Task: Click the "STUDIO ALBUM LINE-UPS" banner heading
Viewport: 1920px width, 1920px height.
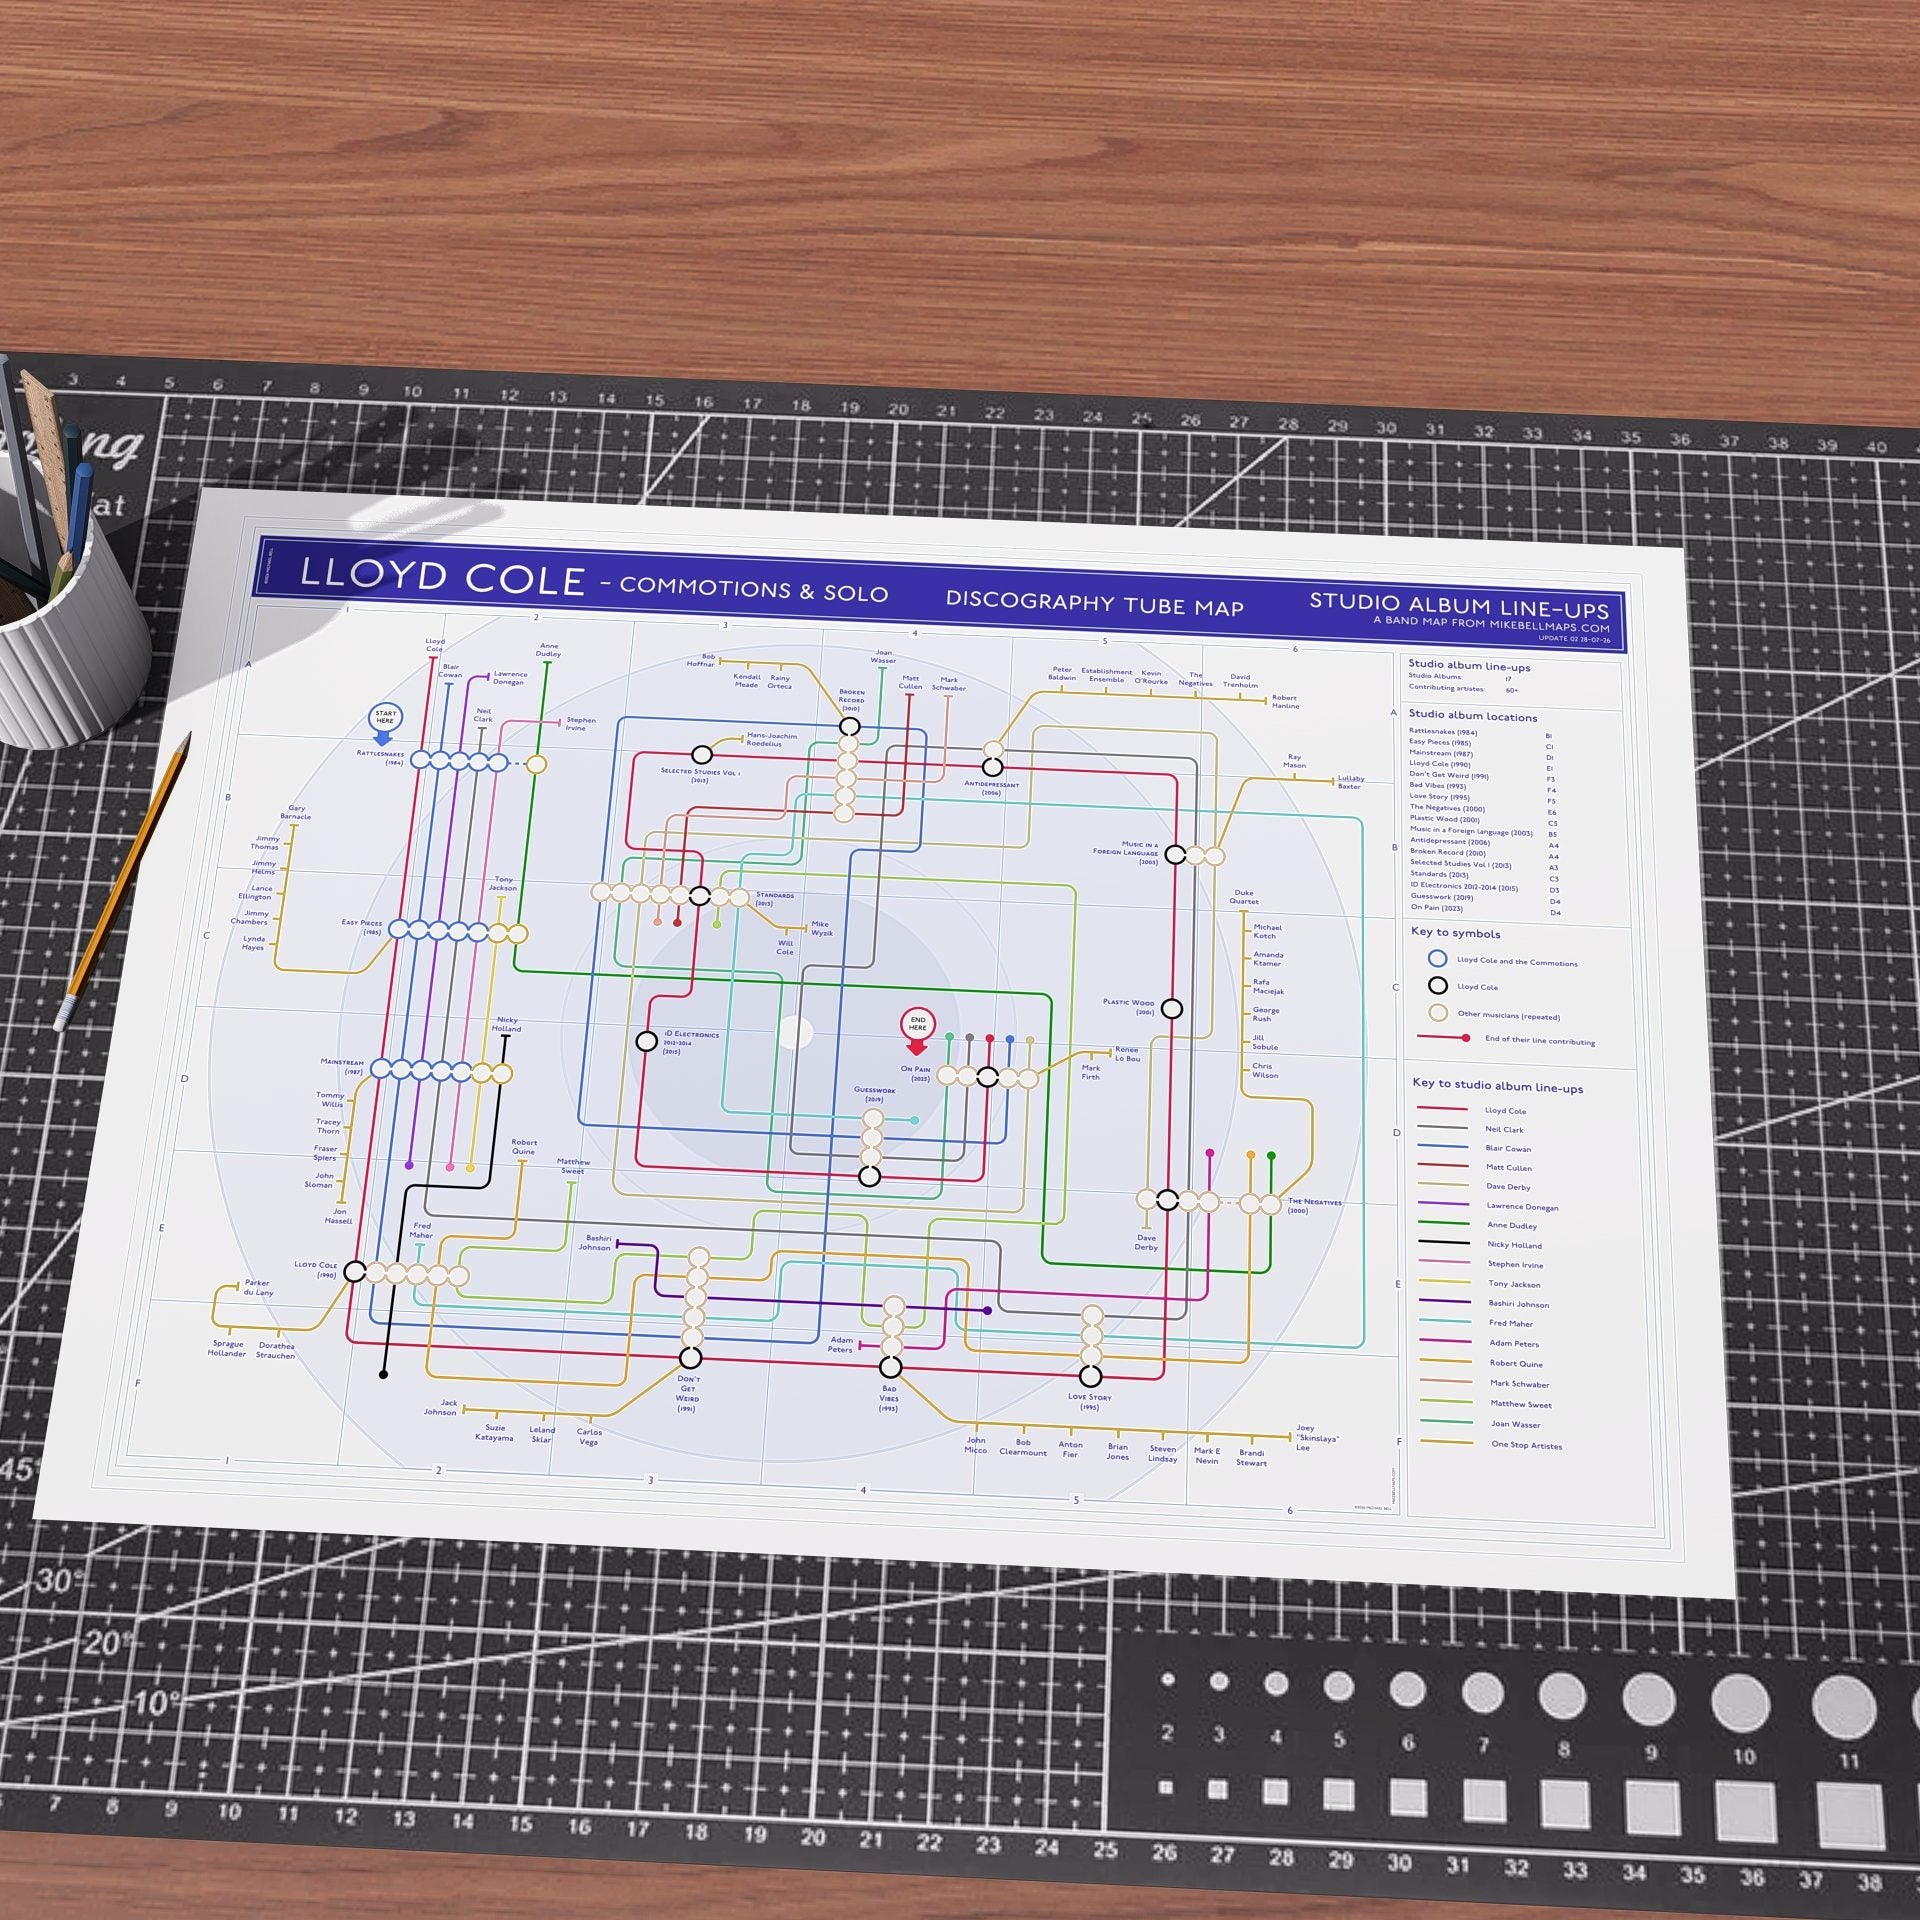Action: pyautogui.click(x=1459, y=604)
